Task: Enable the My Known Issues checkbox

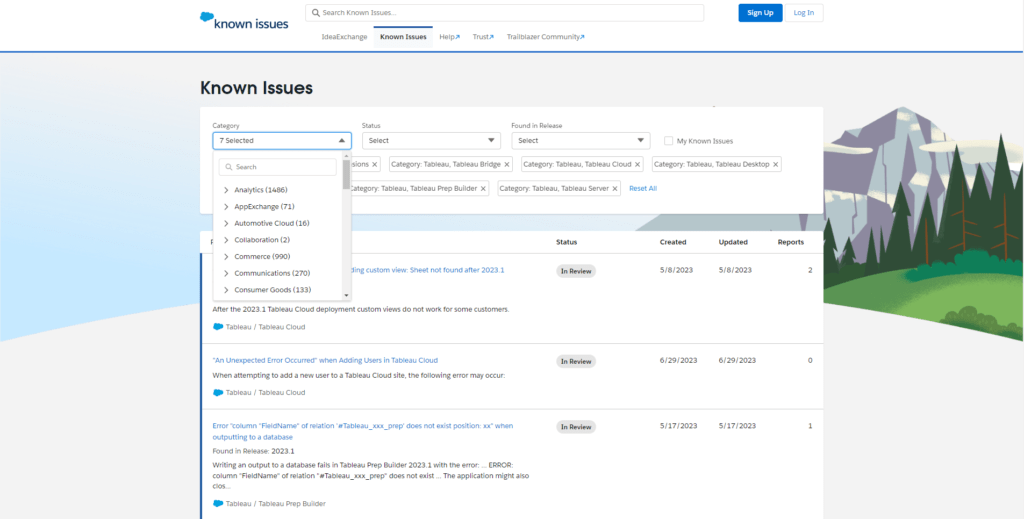Action: [668, 141]
